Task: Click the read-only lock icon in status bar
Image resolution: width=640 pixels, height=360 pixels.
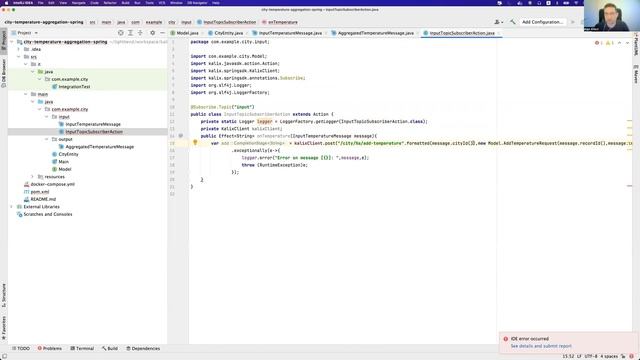Action: click(x=623, y=356)
